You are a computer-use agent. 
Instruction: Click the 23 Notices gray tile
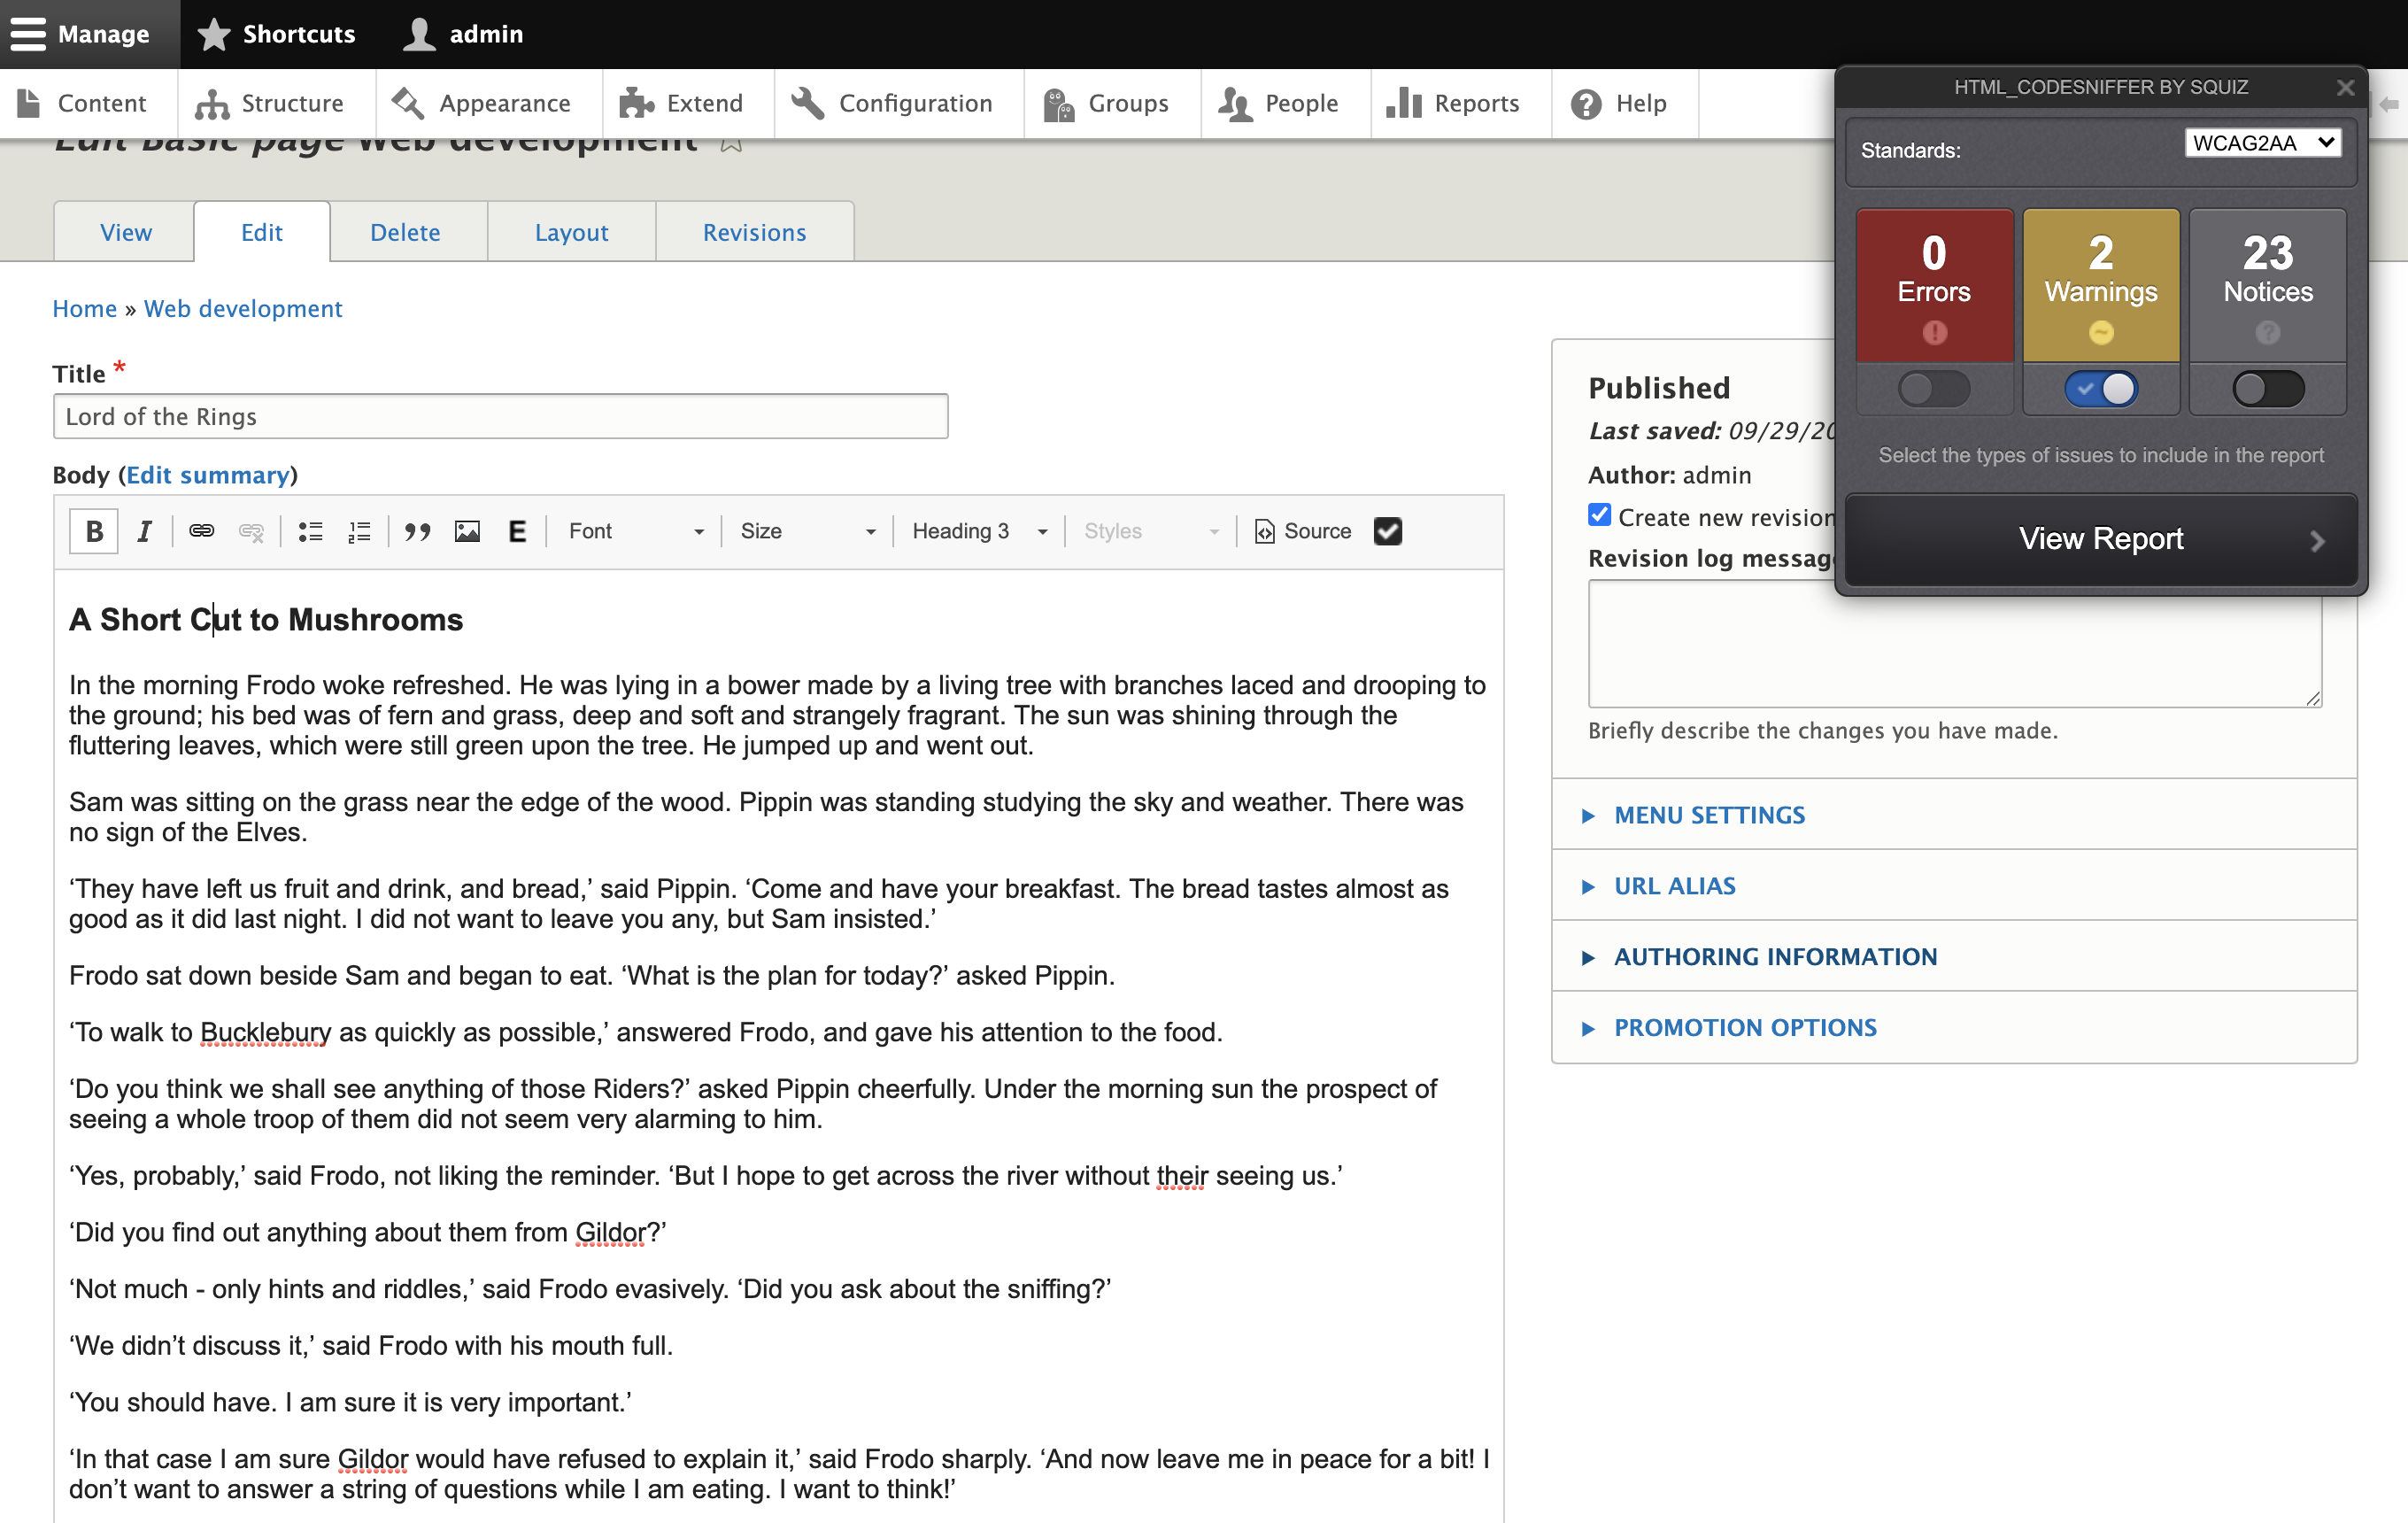point(2268,285)
